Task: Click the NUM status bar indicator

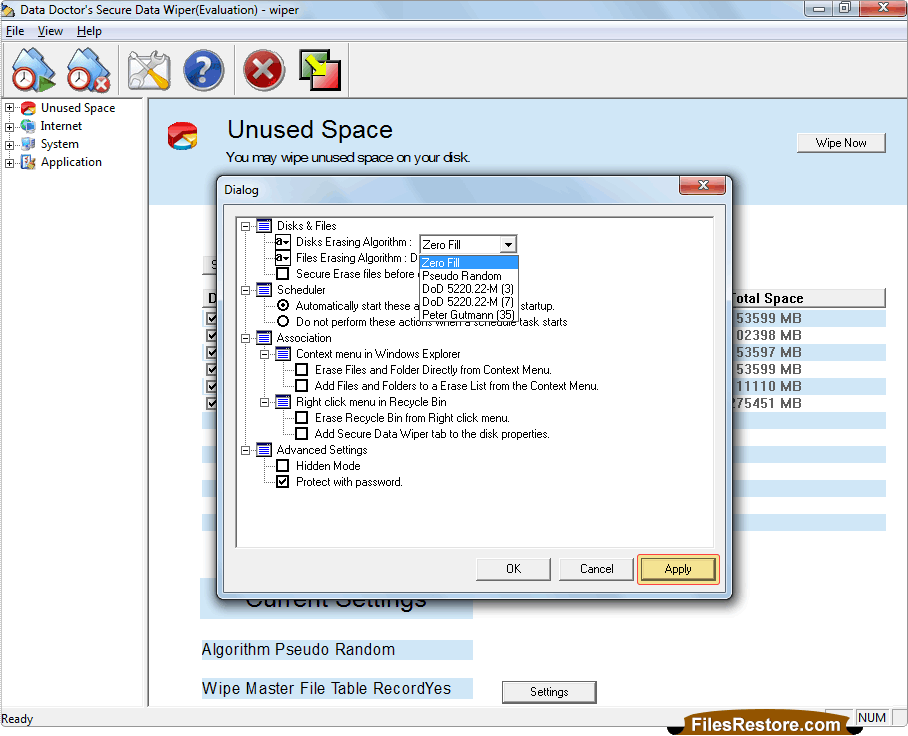Action: 872,717
